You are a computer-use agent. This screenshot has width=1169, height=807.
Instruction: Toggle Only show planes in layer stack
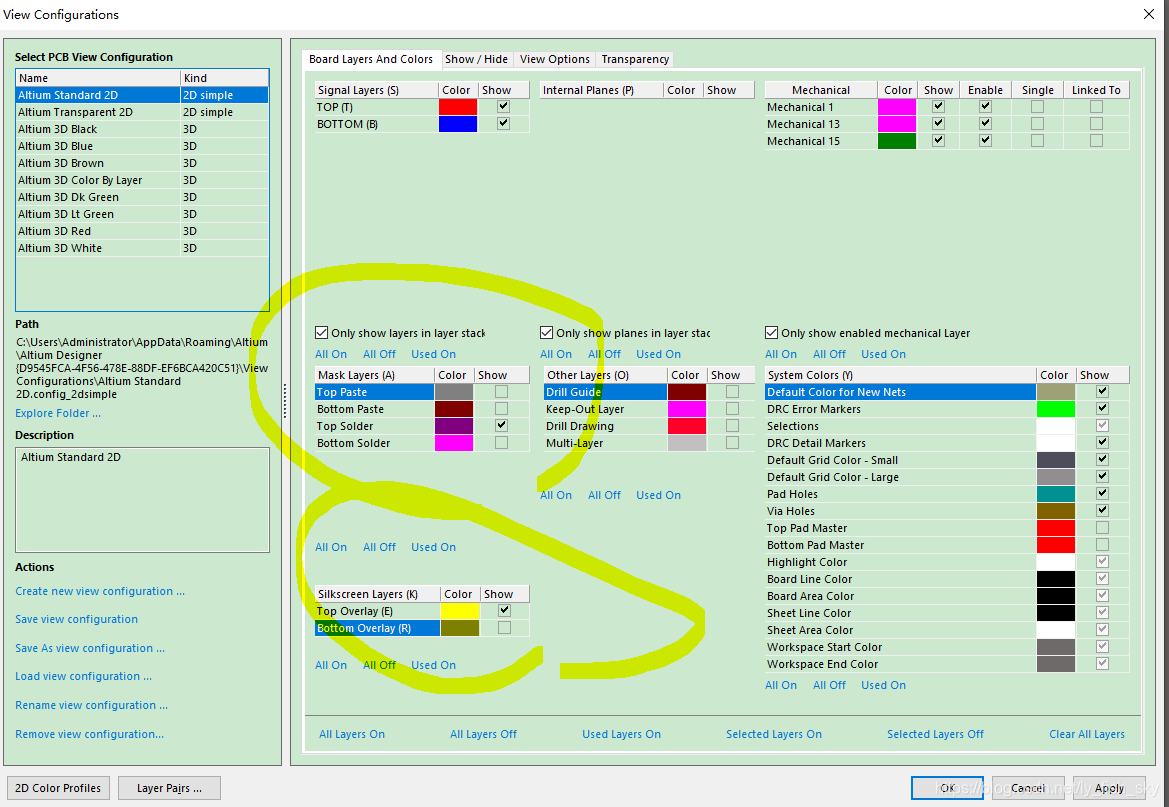click(x=546, y=333)
